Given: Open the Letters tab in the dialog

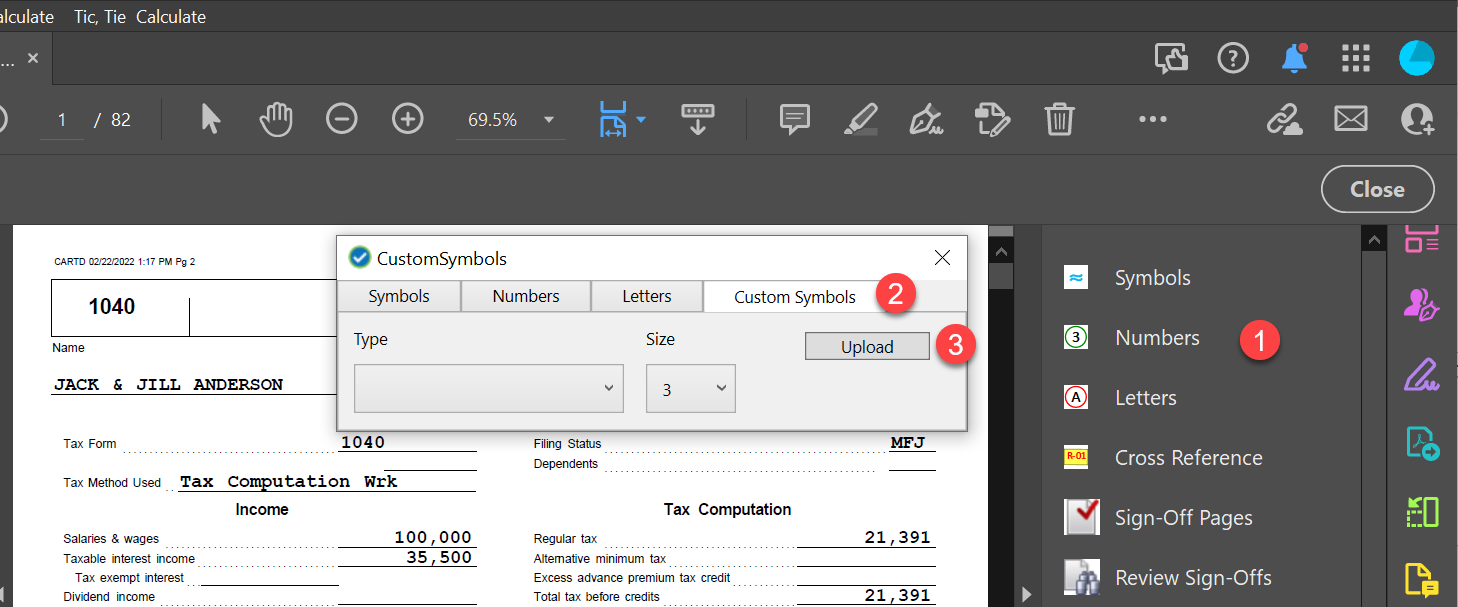Looking at the screenshot, I should 646,296.
